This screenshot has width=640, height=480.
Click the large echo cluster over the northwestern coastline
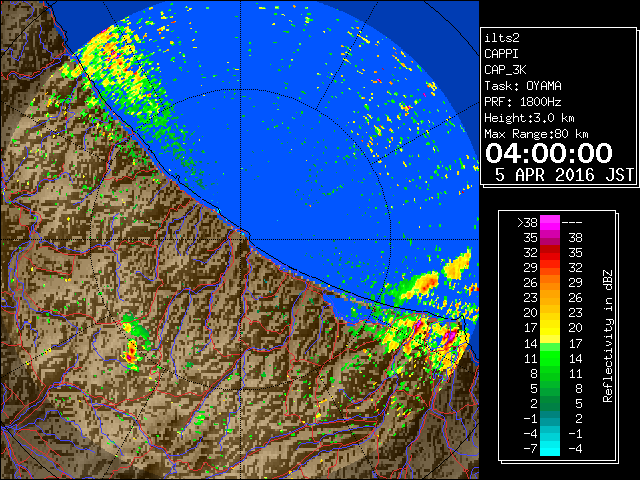pyautogui.click(x=118, y=67)
